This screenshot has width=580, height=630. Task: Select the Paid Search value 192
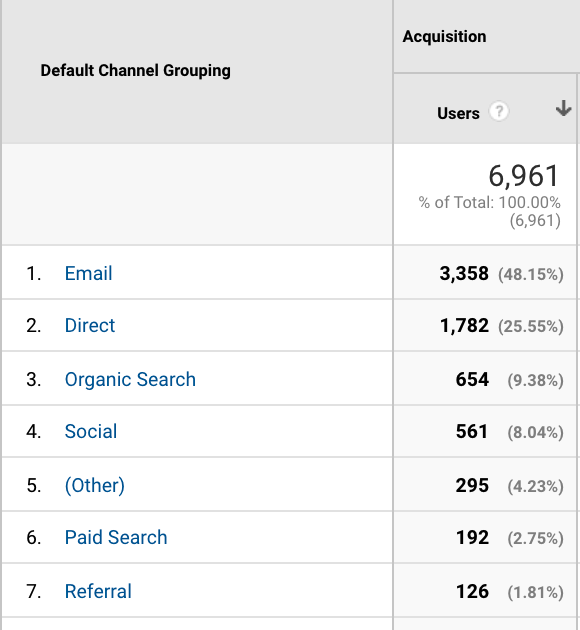(x=472, y=538)
